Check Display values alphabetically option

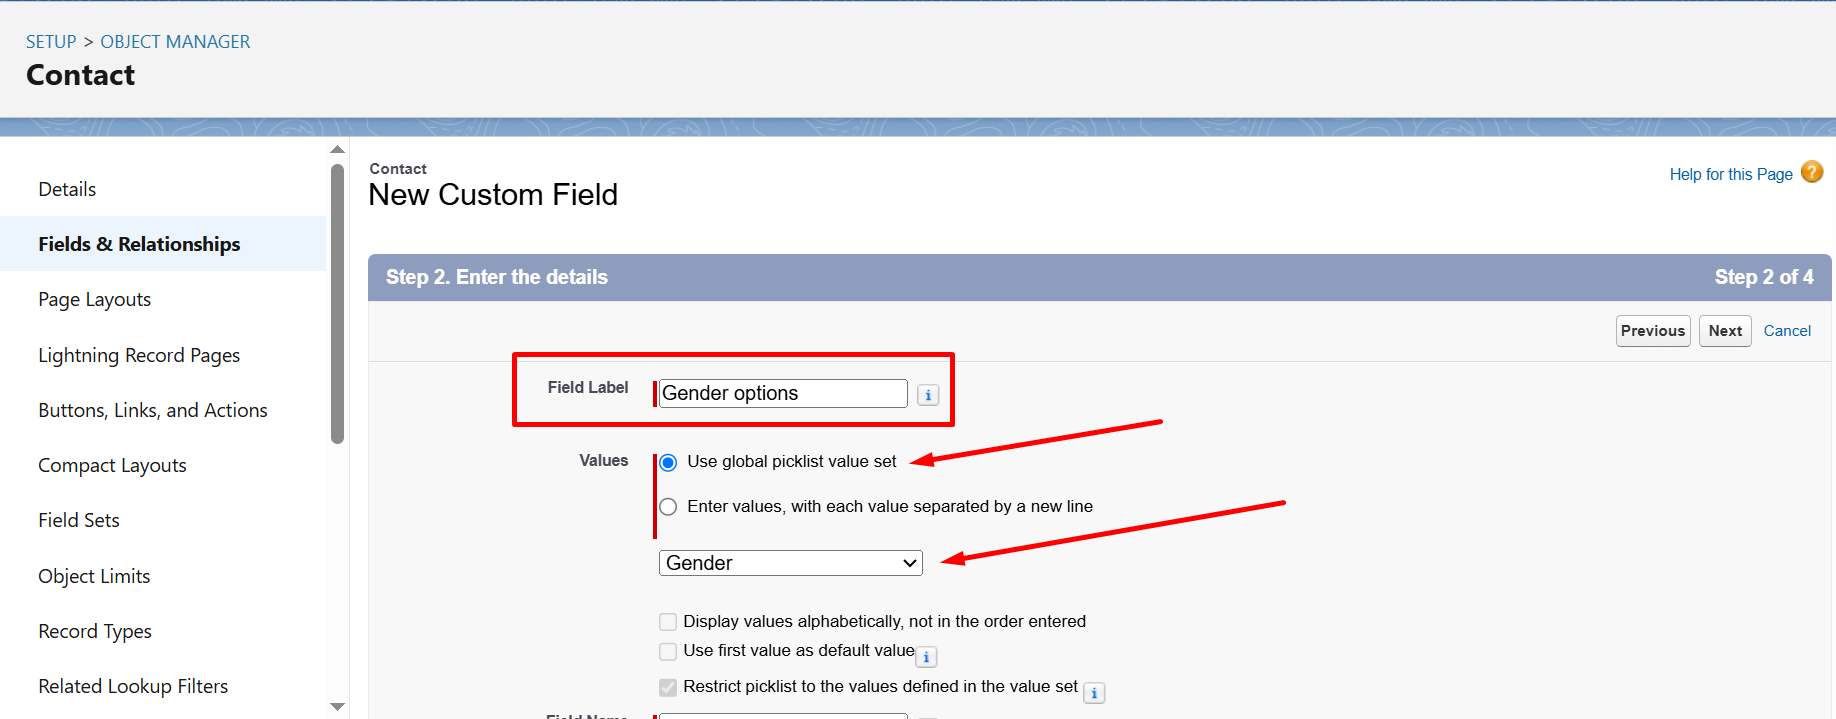[x=668, y=622]
